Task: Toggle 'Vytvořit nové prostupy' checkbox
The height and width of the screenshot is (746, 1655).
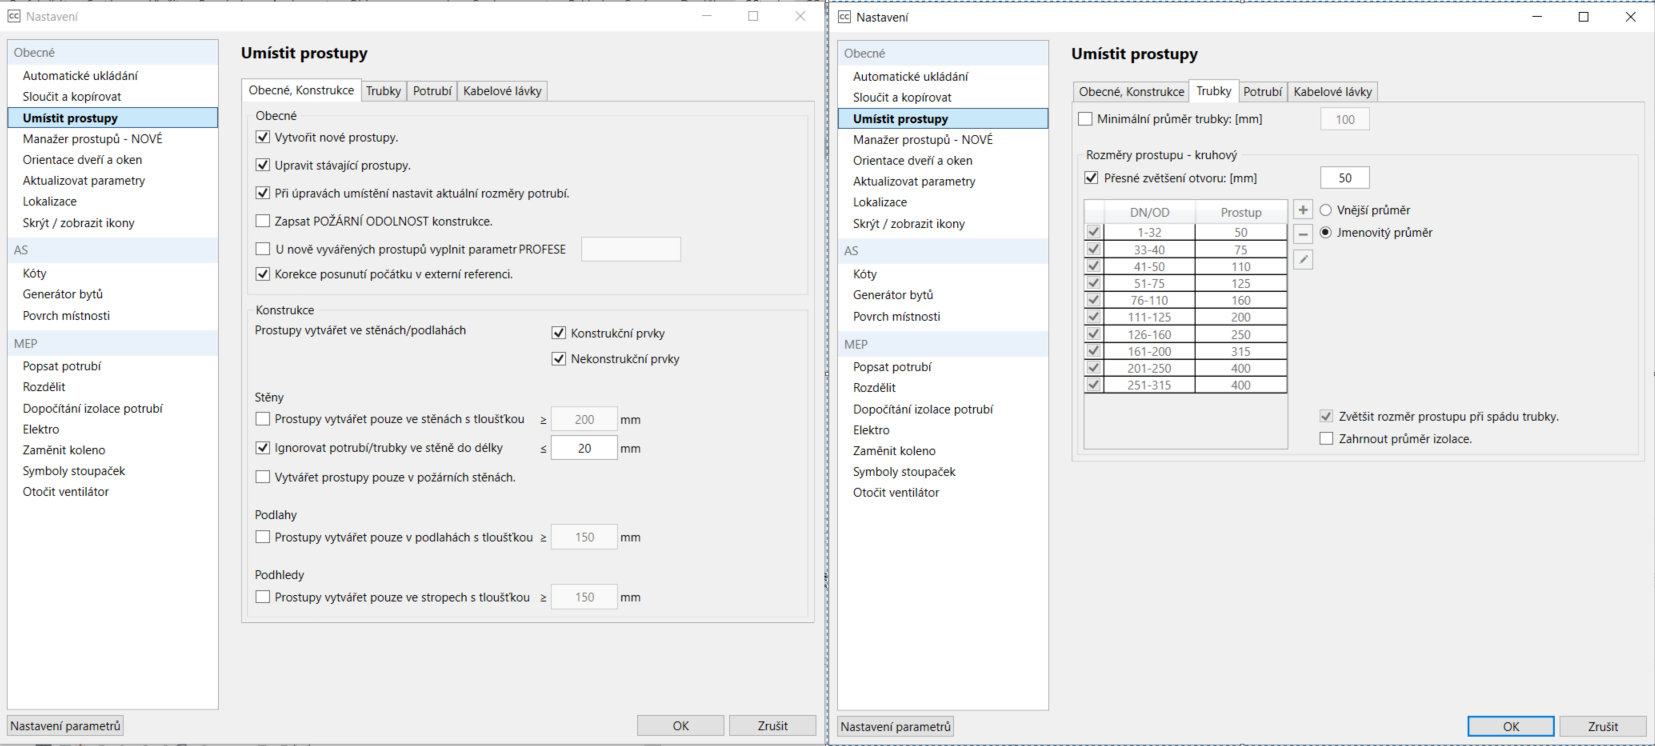Action: [x=263, y=137]
